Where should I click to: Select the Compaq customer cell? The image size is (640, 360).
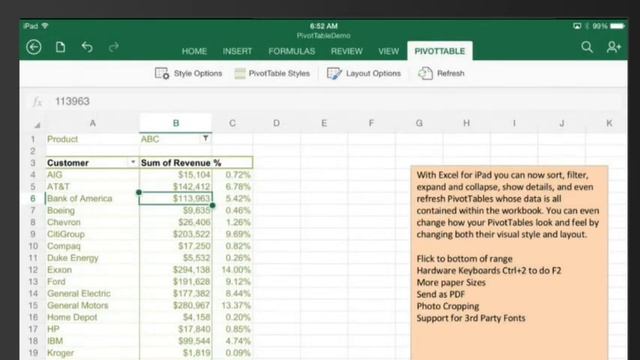(93, 246)
